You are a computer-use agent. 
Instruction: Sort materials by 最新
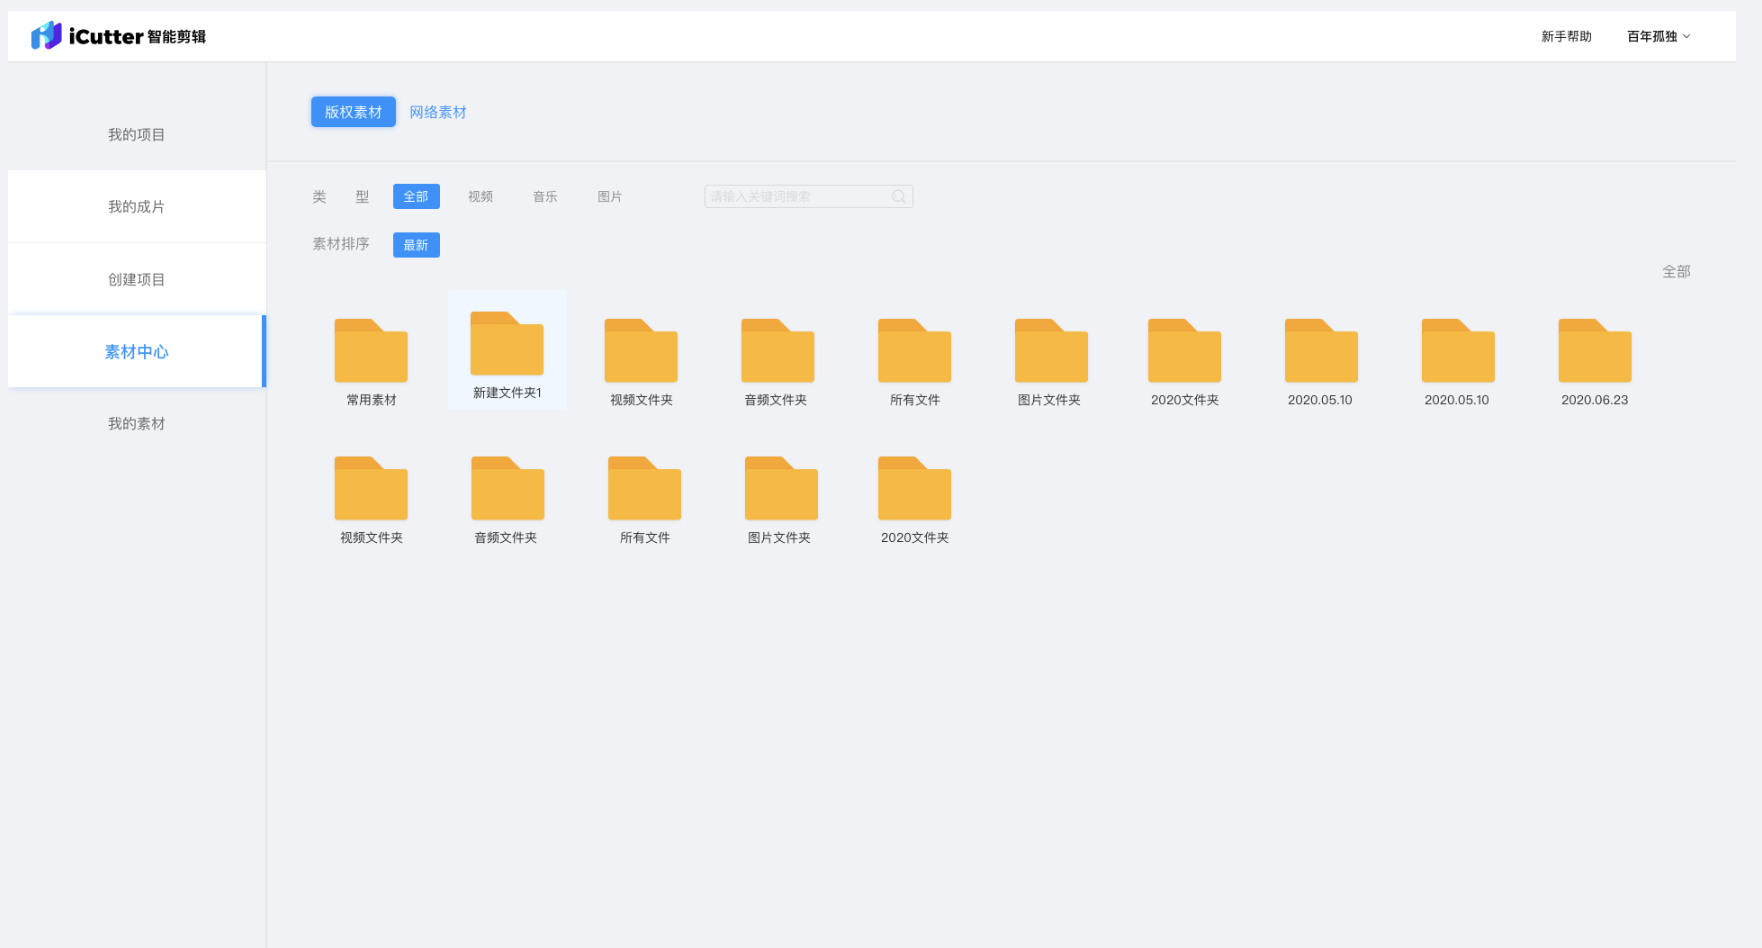[416, 245]
